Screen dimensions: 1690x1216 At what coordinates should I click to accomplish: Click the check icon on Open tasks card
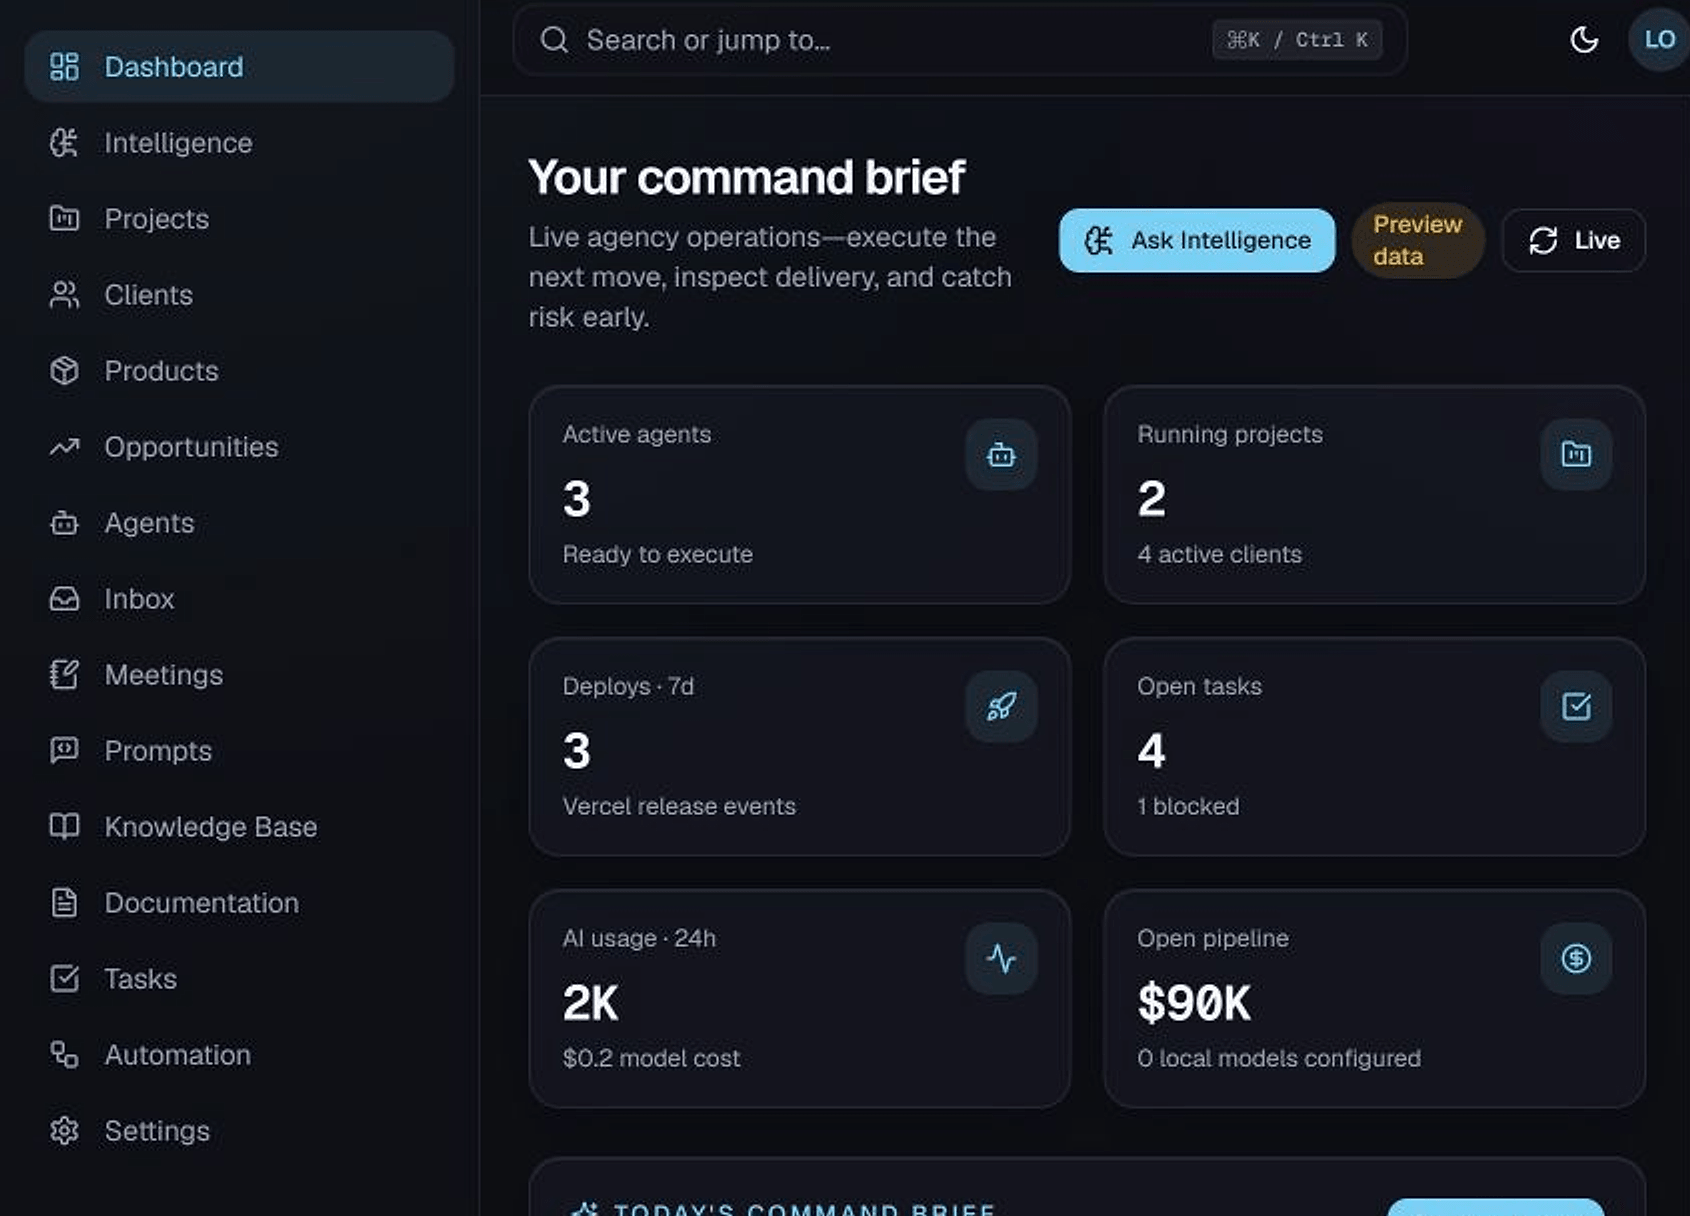pos(1576,707)
